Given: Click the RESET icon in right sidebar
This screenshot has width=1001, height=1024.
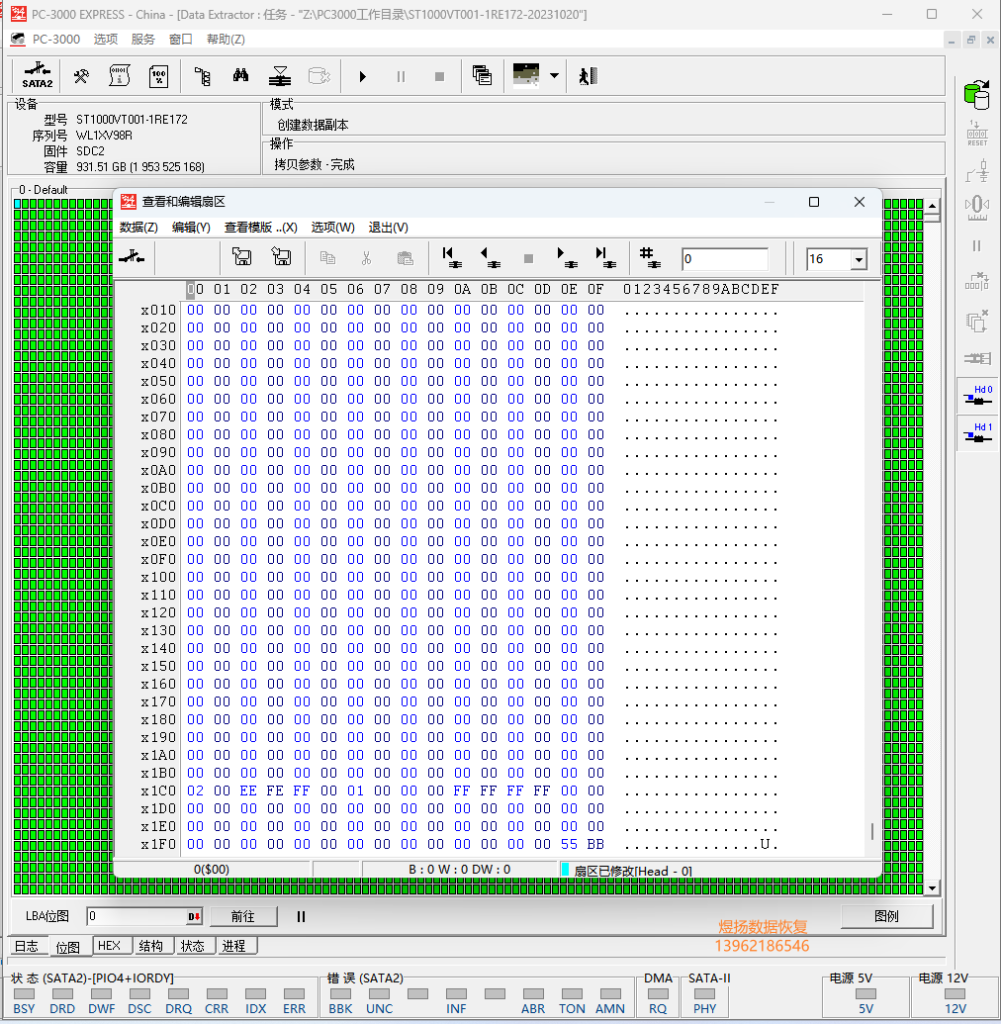Looking at the screenshot, I should point(977,133).
